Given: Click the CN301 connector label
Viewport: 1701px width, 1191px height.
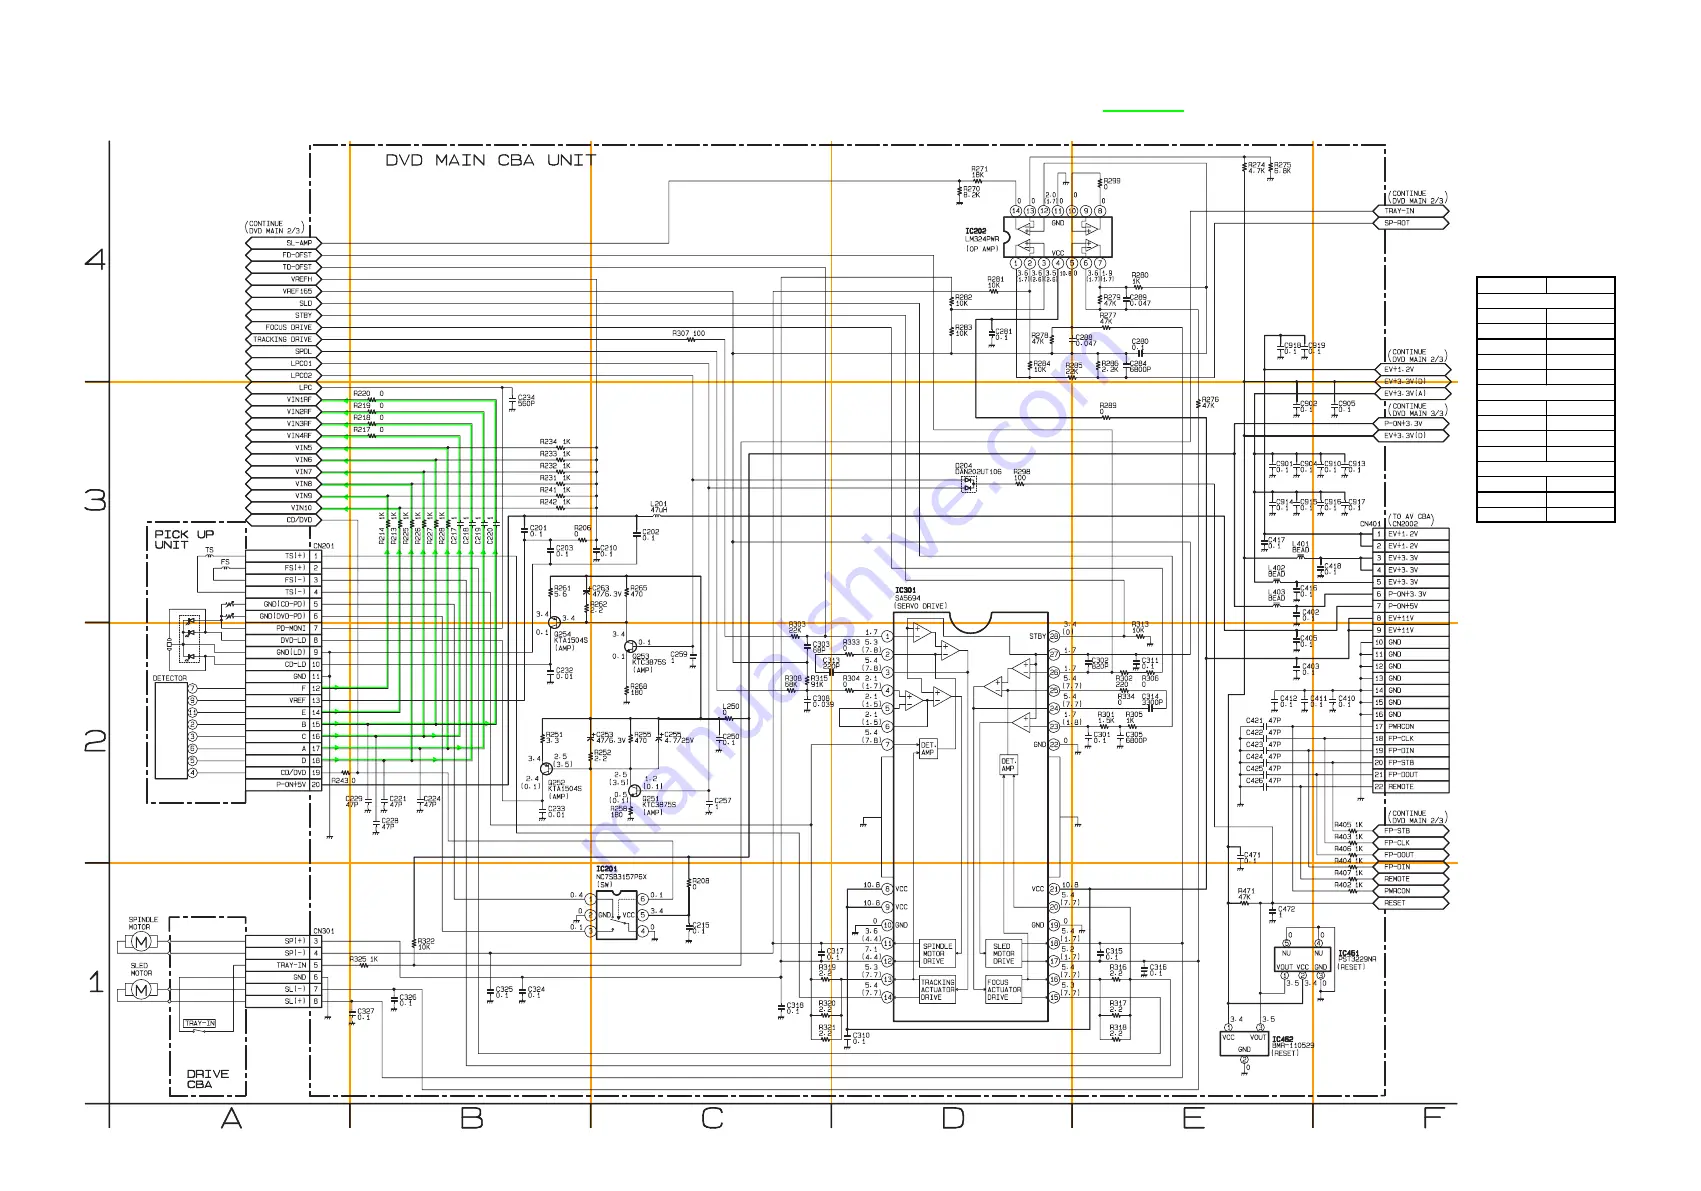Looking at the screenshot, I should click(323, 931).
